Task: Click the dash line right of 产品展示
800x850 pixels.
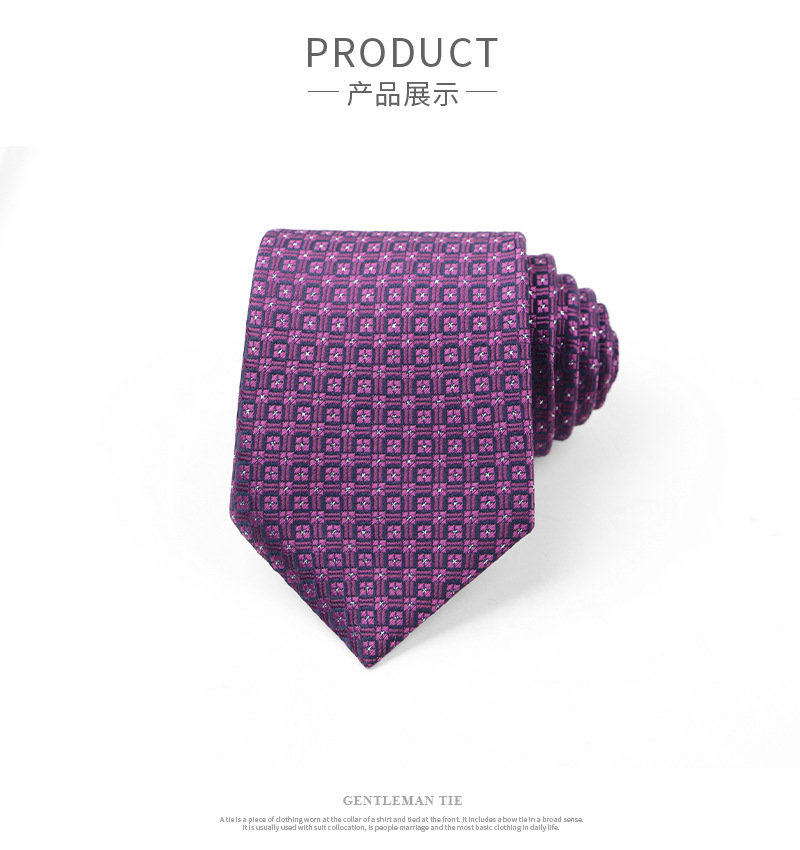Action: click(x=481, y=92)
